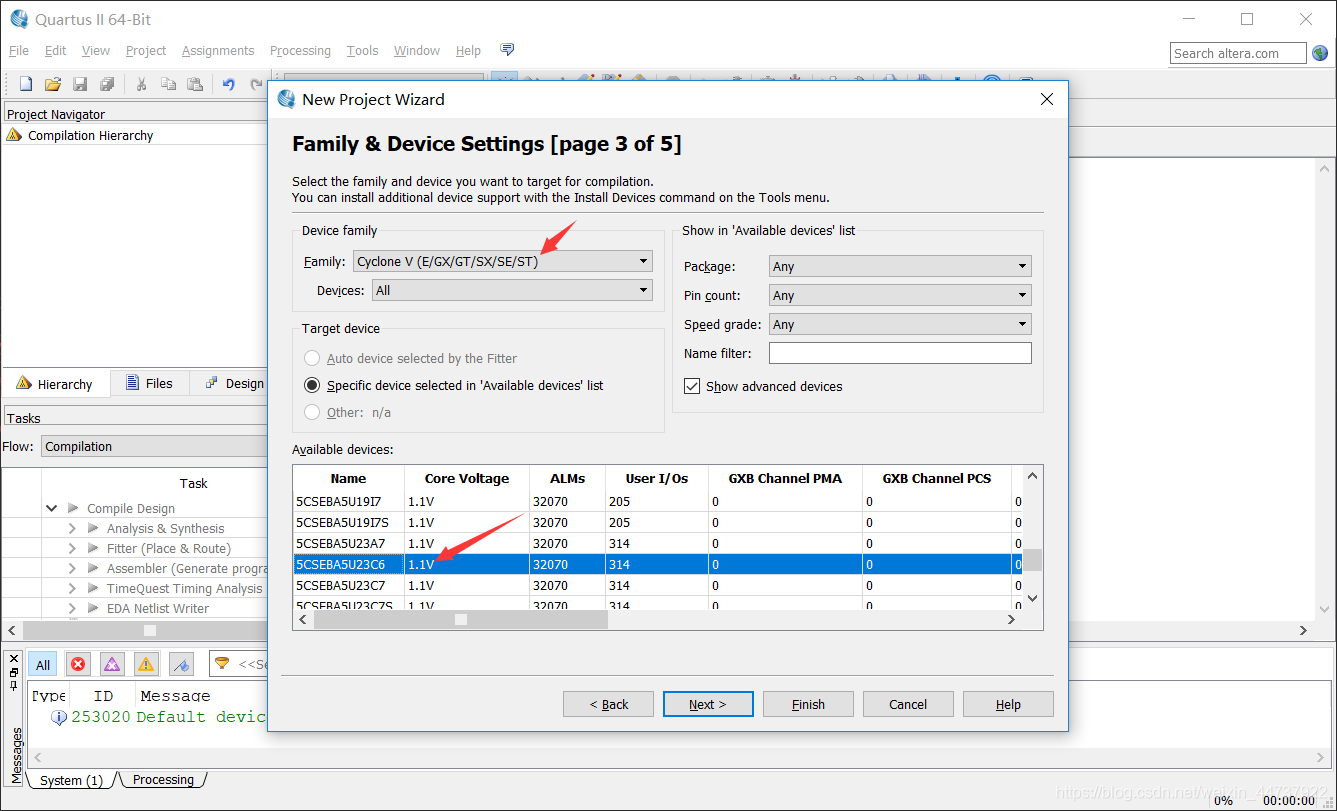Image resolution: width=1337 pixels, height=811 pixels.
Task: Click the wizard Help button
Action: (x=1008, y=704)
